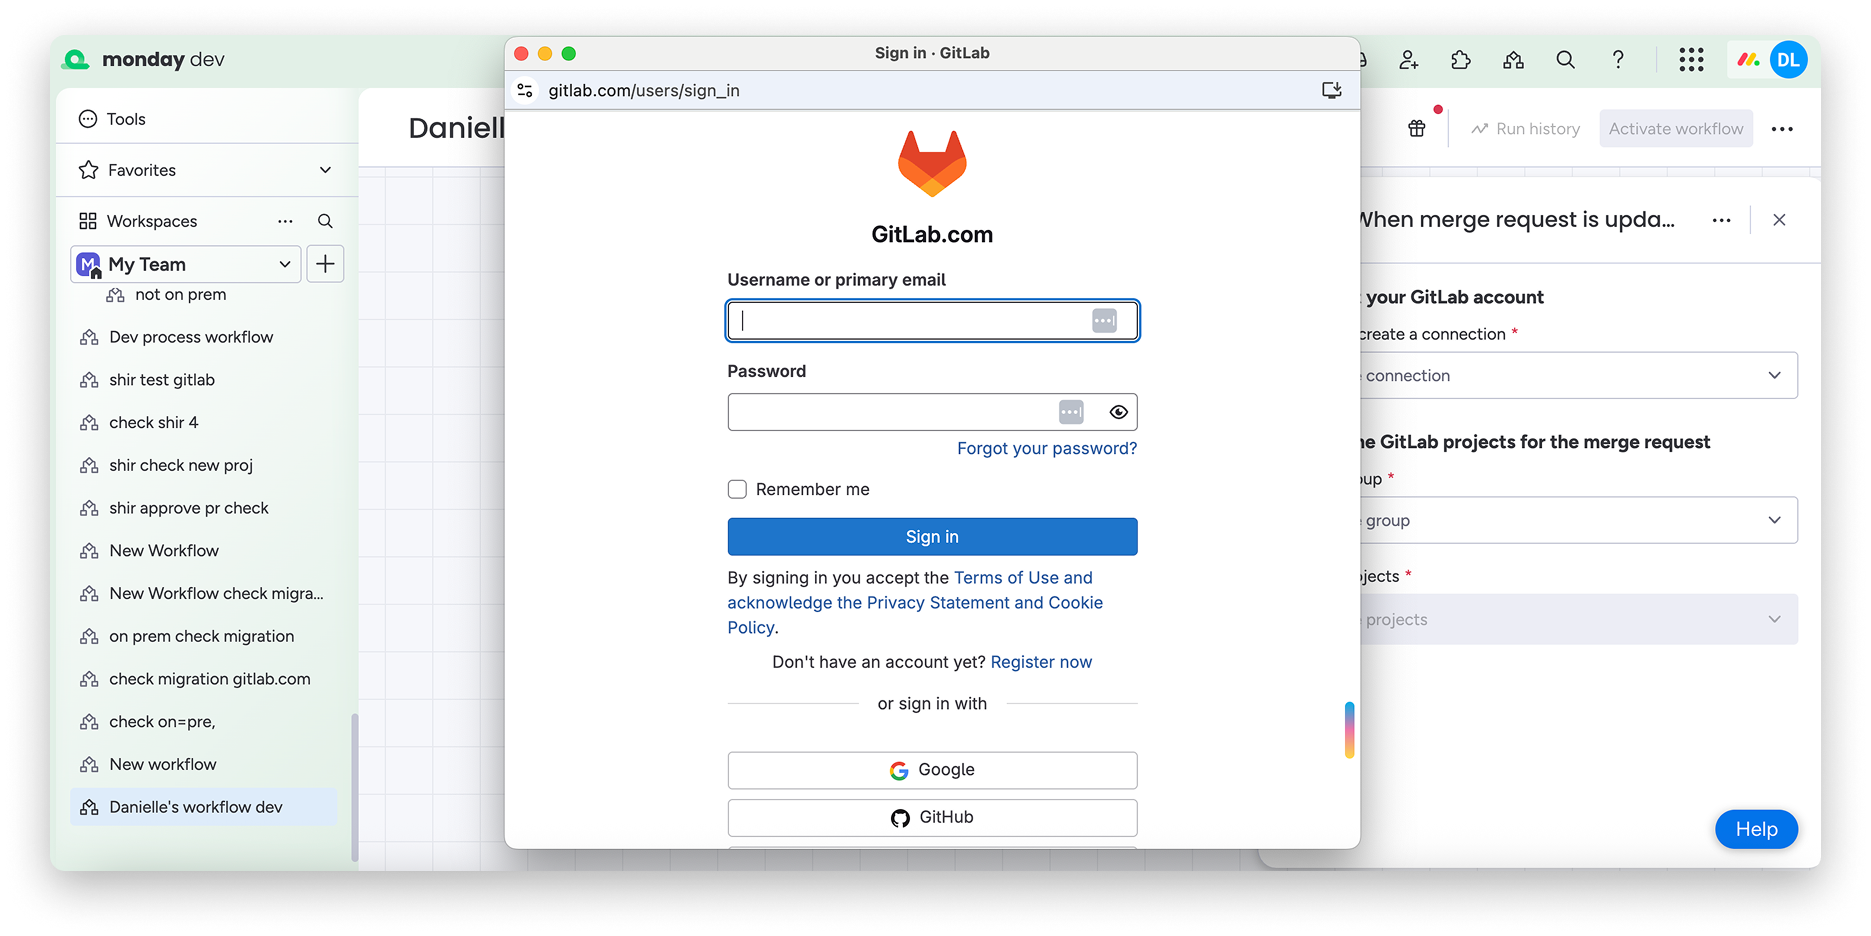
Task: Click the sidebar scrollbar
Action: coord(354,787)
